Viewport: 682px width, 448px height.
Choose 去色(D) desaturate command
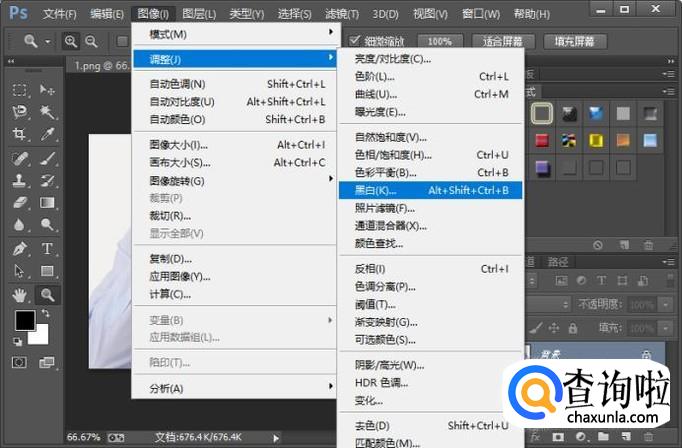[x=430, y=425]
